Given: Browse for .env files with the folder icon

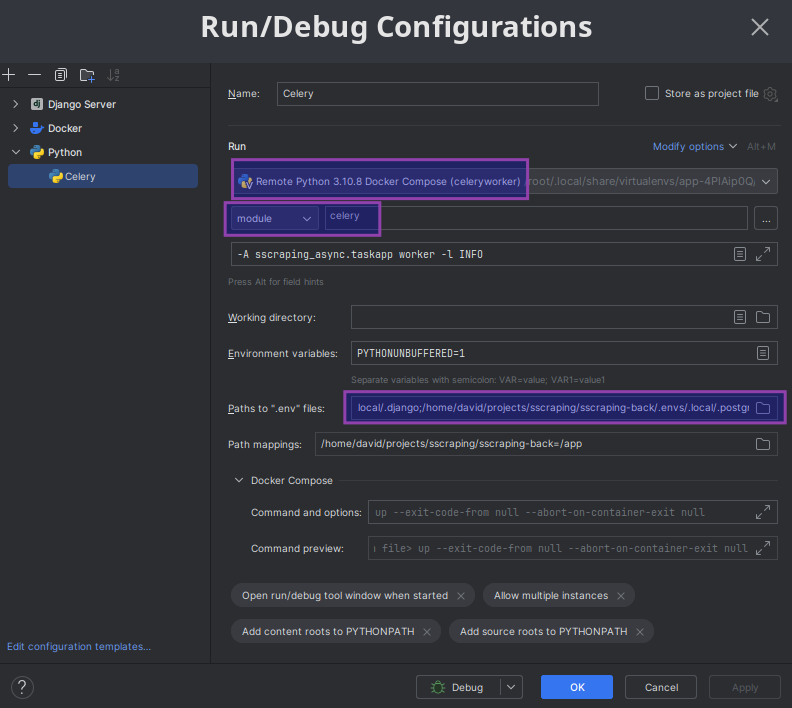Looking at the screenshot, I should 763,408.
